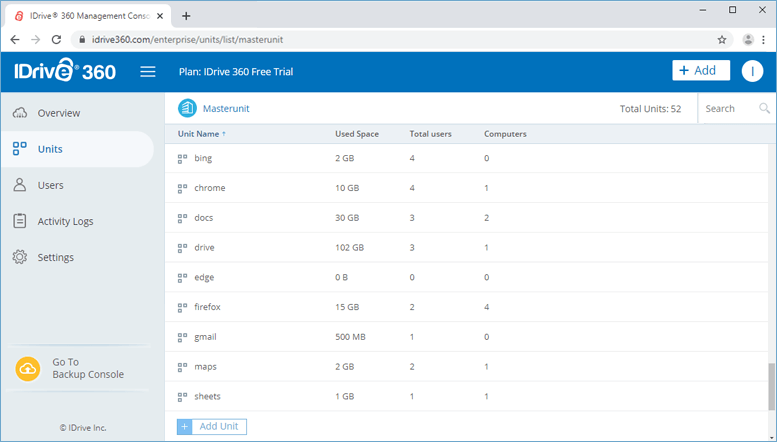Open the hamburger menu beside IDrive 360 logo

tap(148, 72)
